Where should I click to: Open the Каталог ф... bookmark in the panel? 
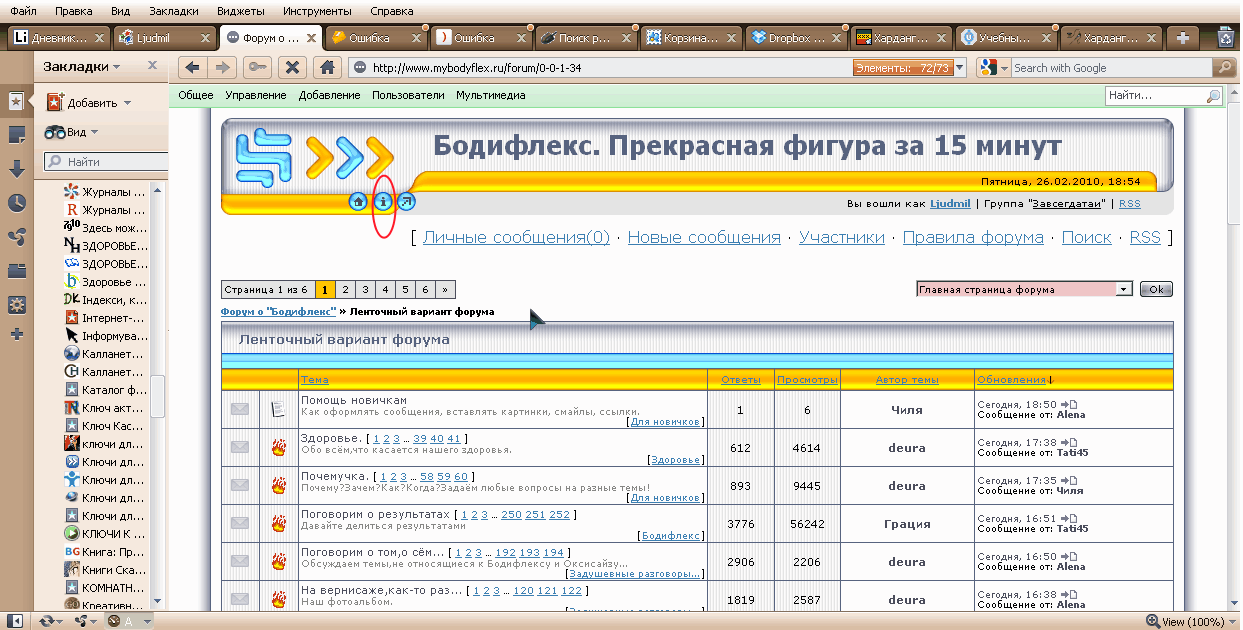[x=105, y=390]
